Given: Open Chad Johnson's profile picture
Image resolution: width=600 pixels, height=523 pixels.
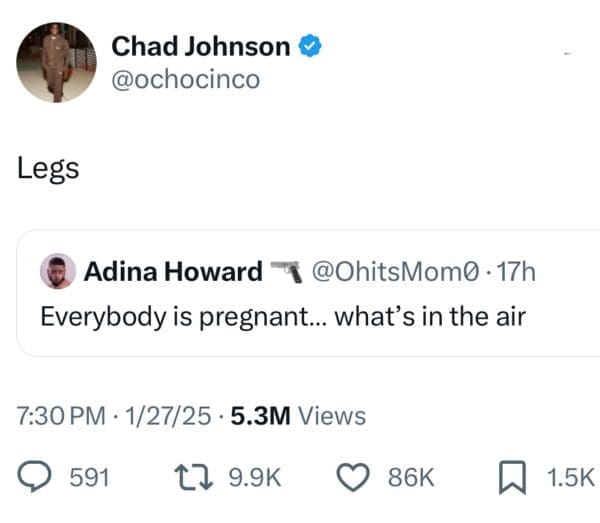Looking at the screenshot, I should 56,62.
